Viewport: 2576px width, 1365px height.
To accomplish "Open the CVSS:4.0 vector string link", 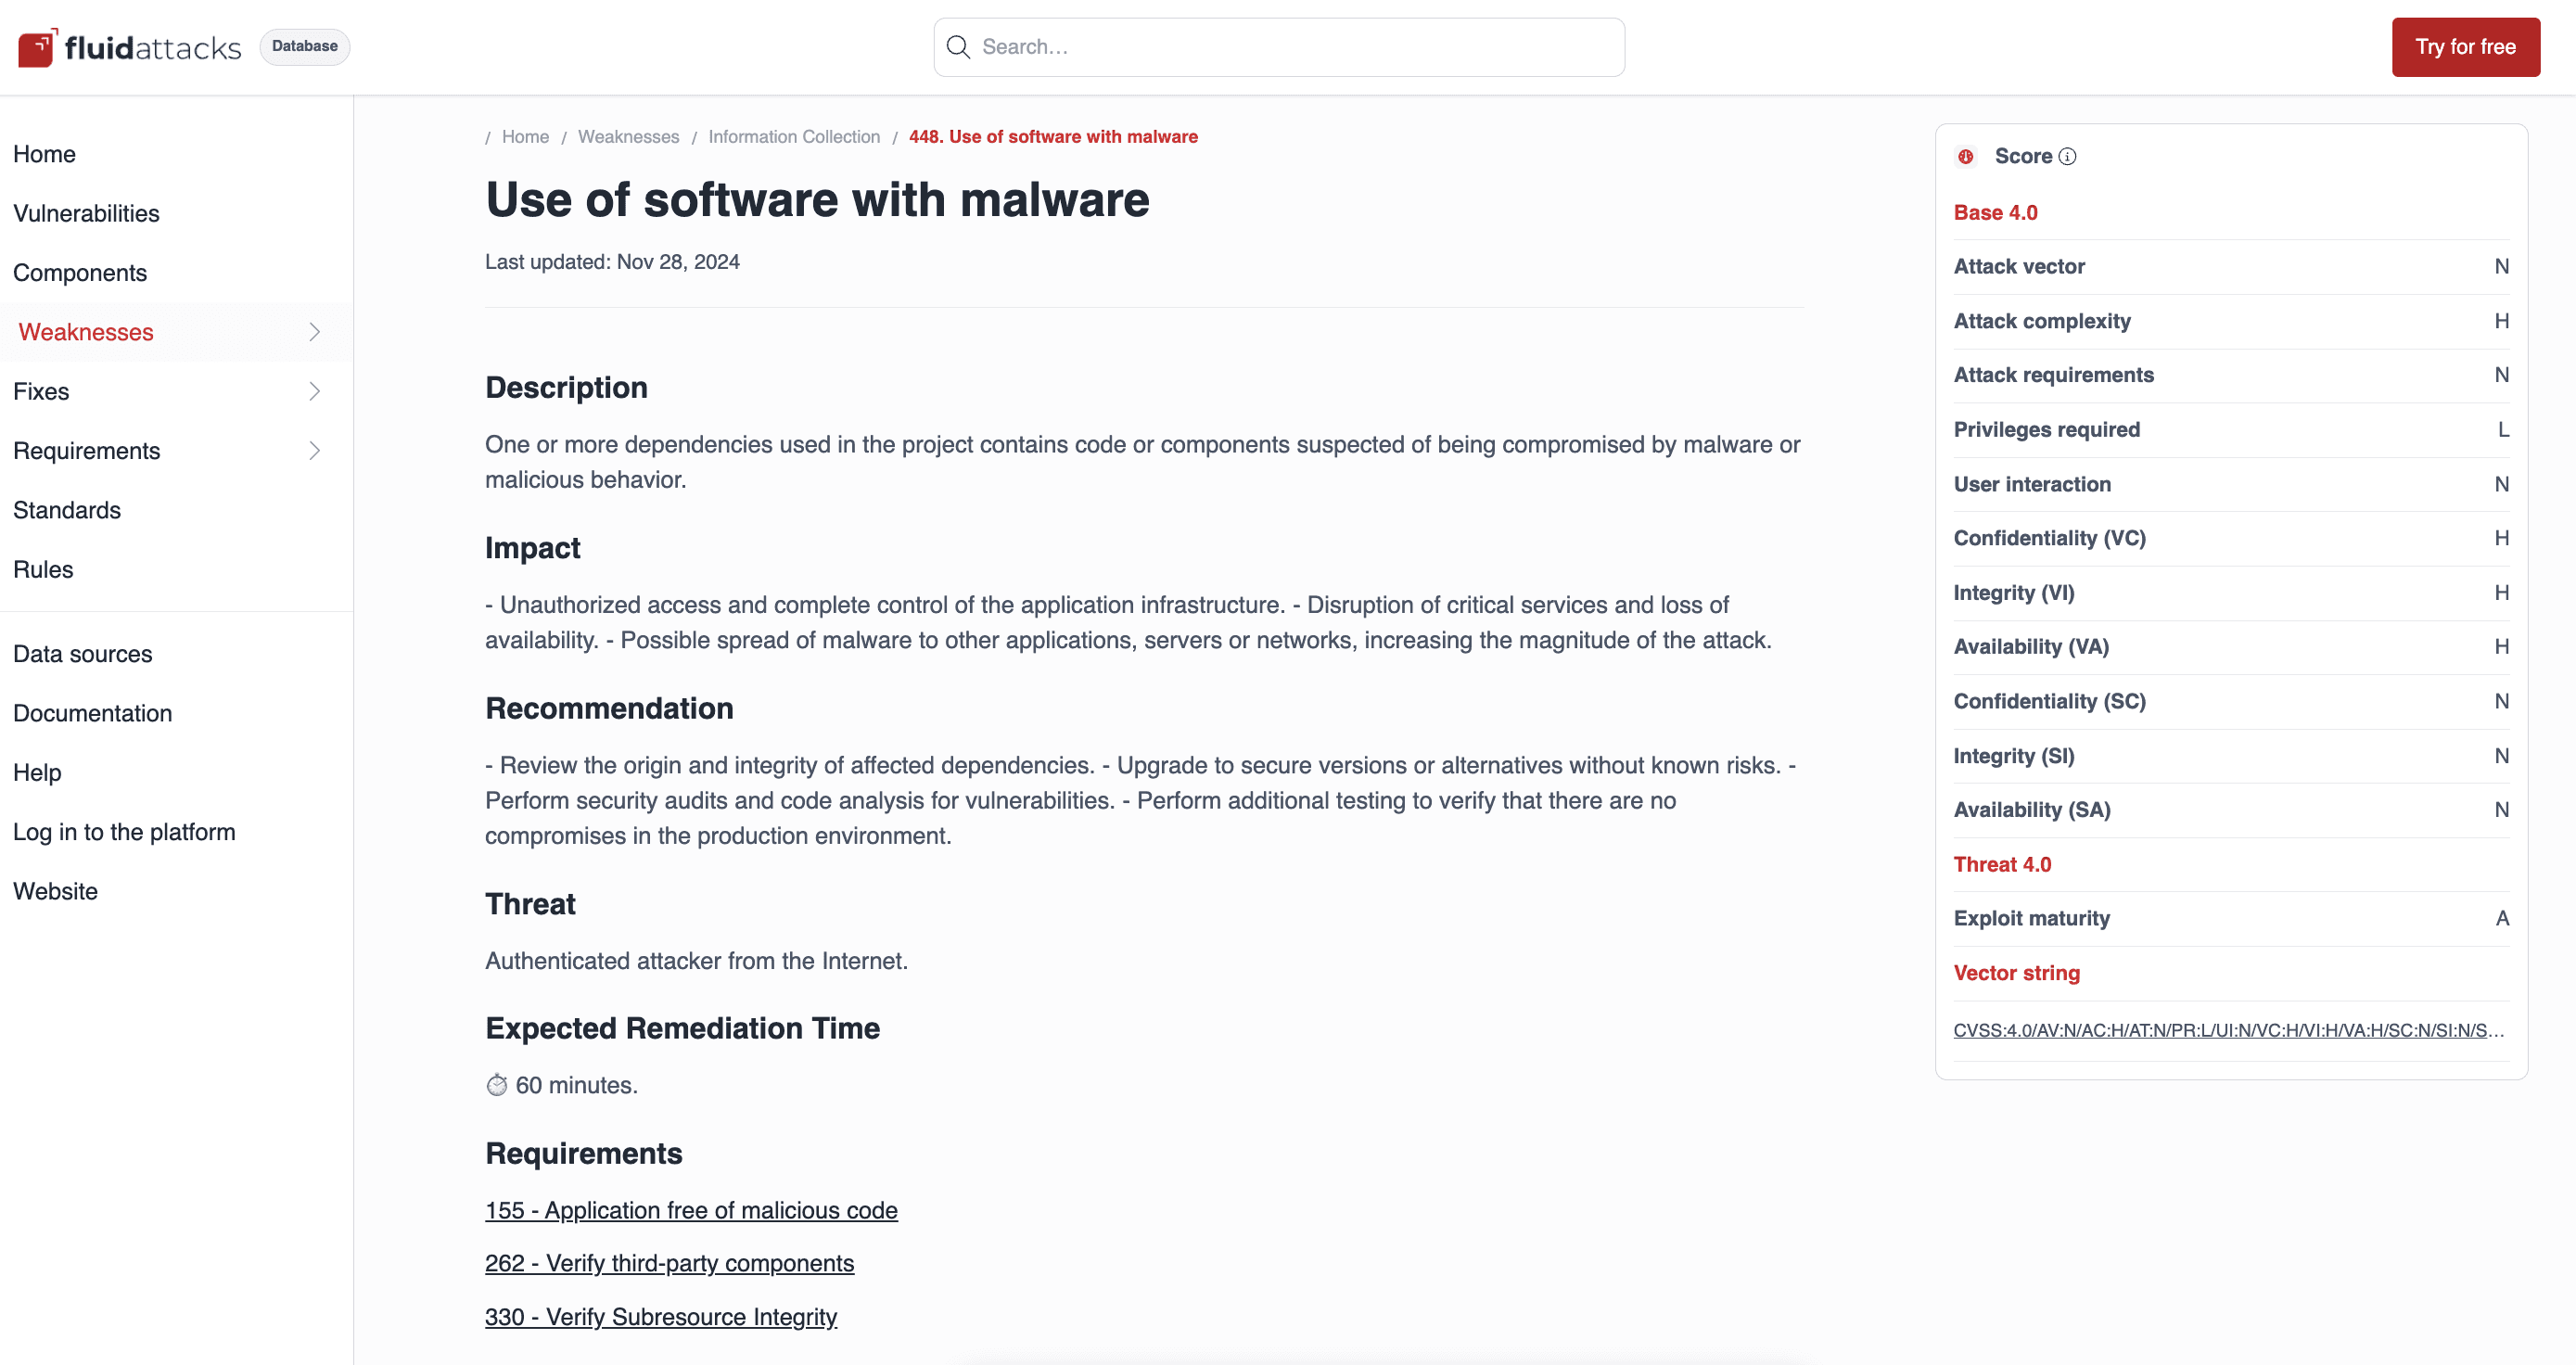I will (x=2229, y=1030).
